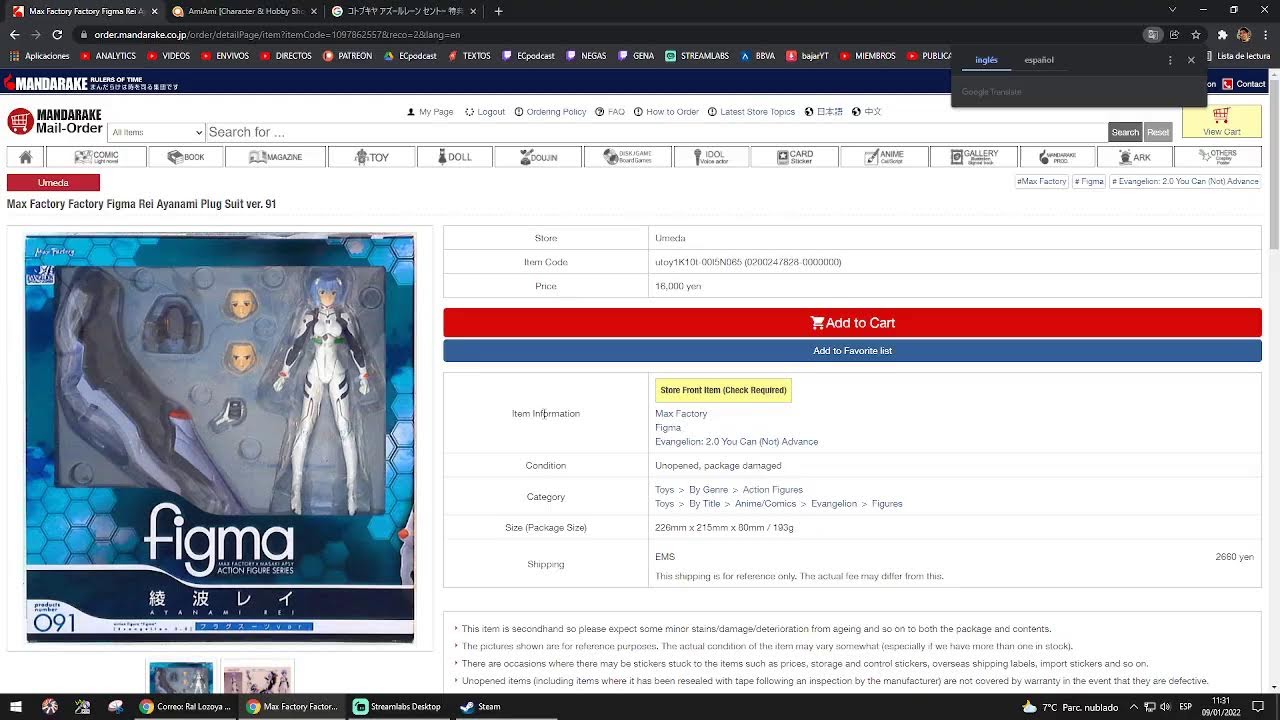Open the COMIC category
The width and height of the screenshot is (1280, 720).
pyautogui.click(x=96, y=157)
